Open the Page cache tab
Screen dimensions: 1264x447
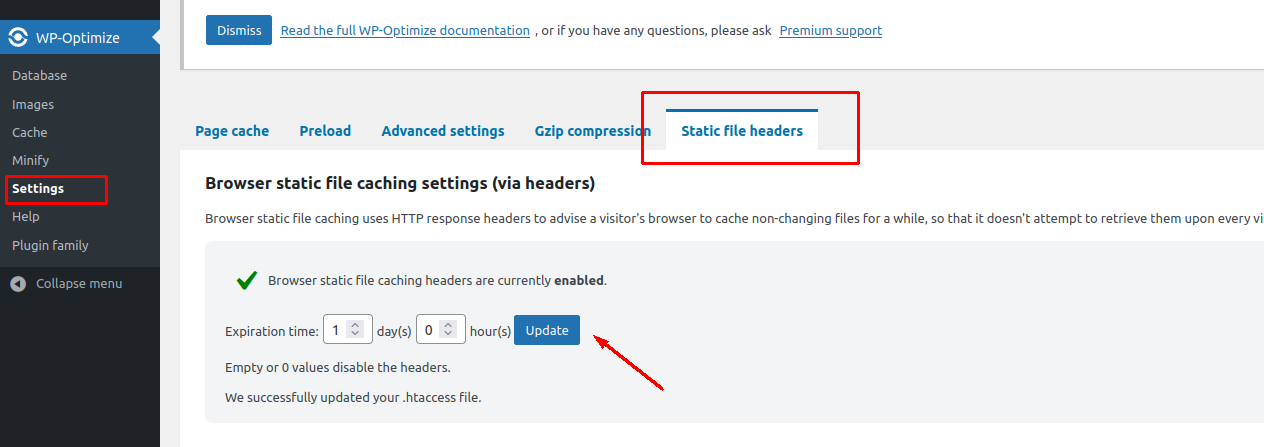[232, 131]
